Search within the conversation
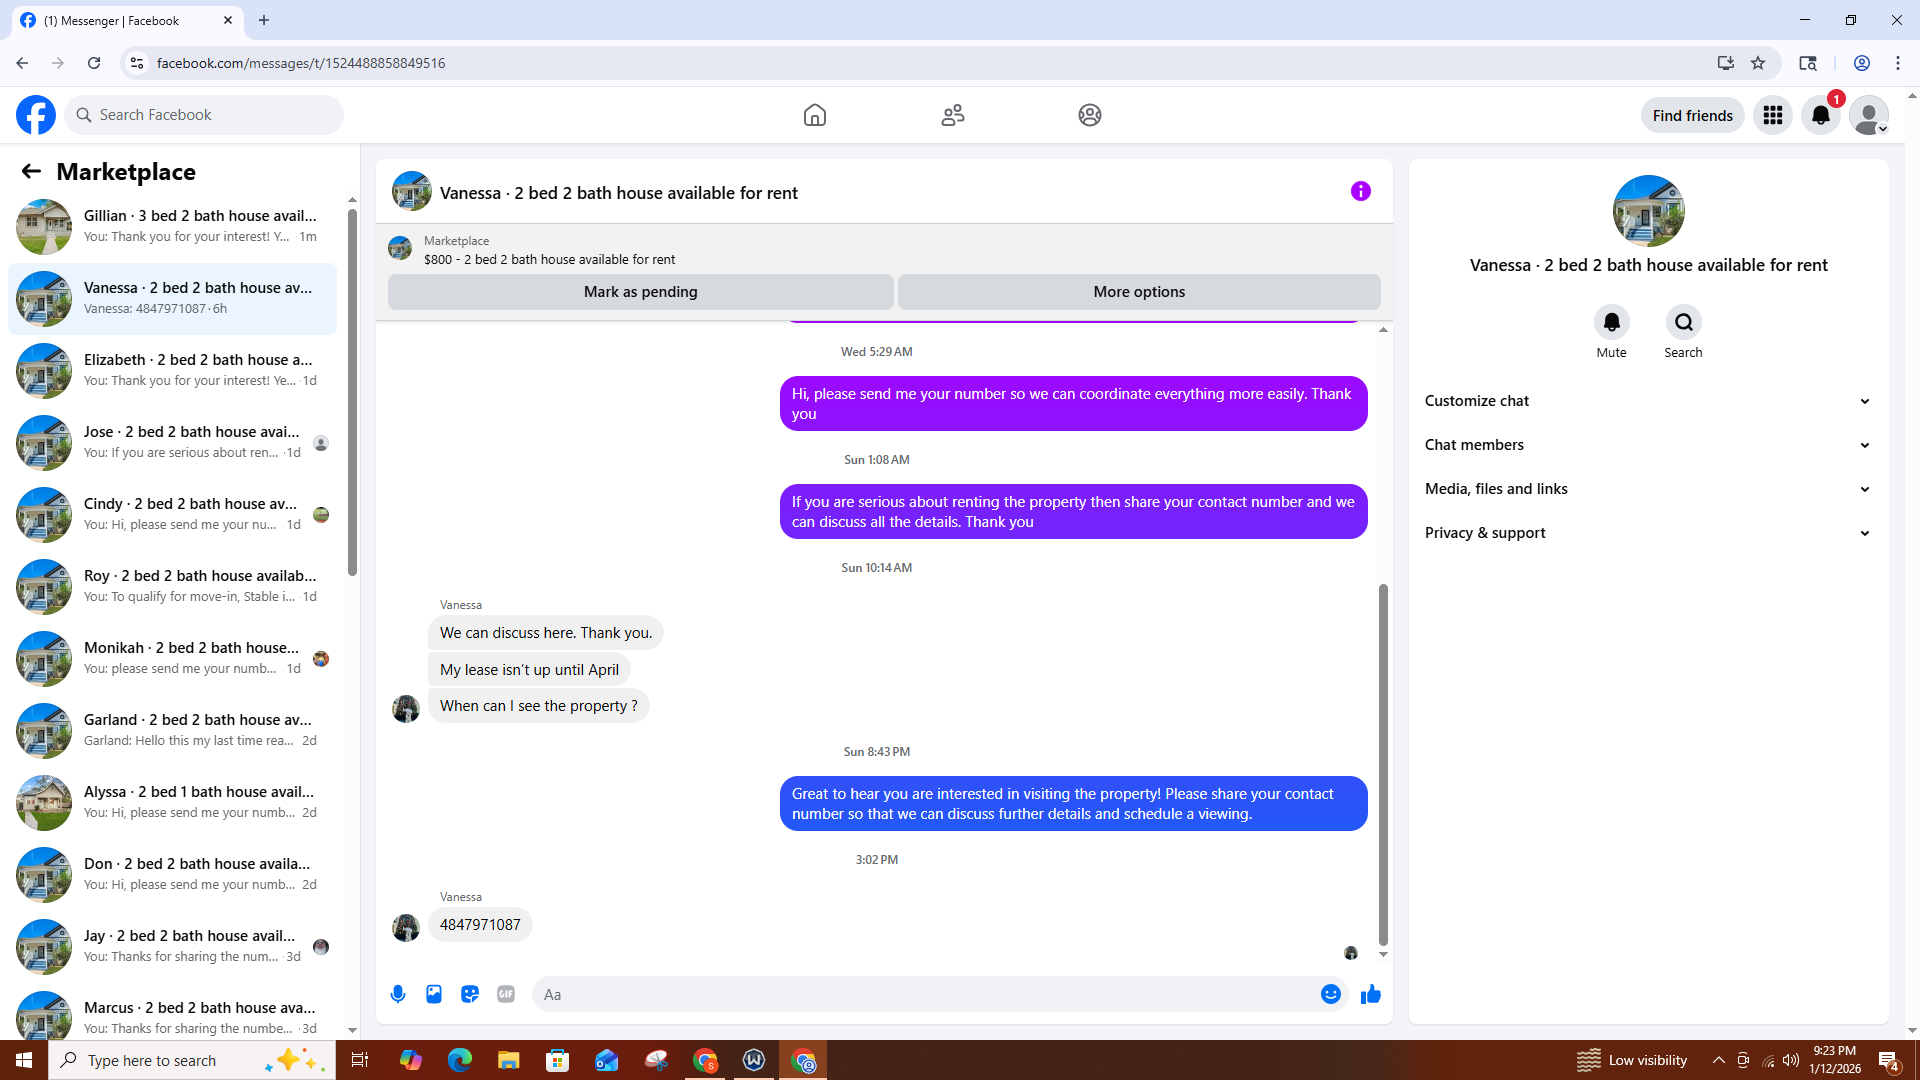 [1683, 323]
